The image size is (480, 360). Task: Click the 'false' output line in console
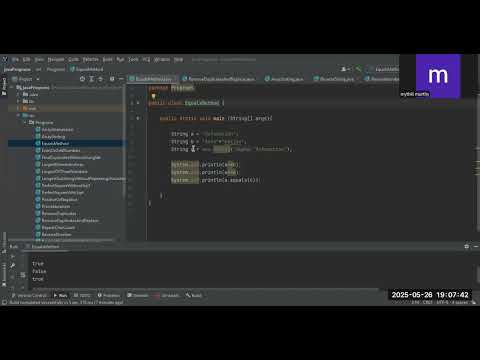coord(39,271)
